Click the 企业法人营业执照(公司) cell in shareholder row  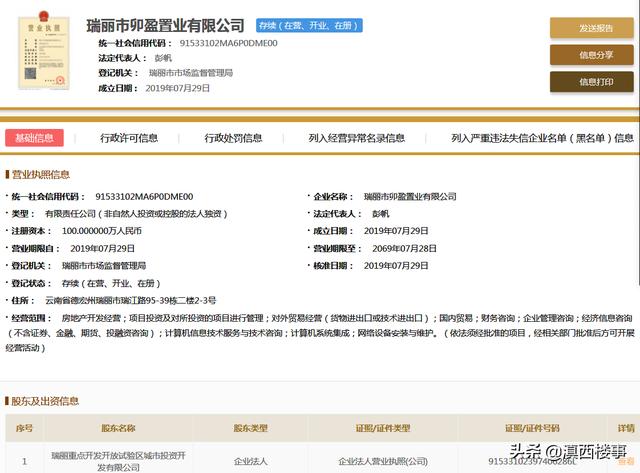point(383,461)
